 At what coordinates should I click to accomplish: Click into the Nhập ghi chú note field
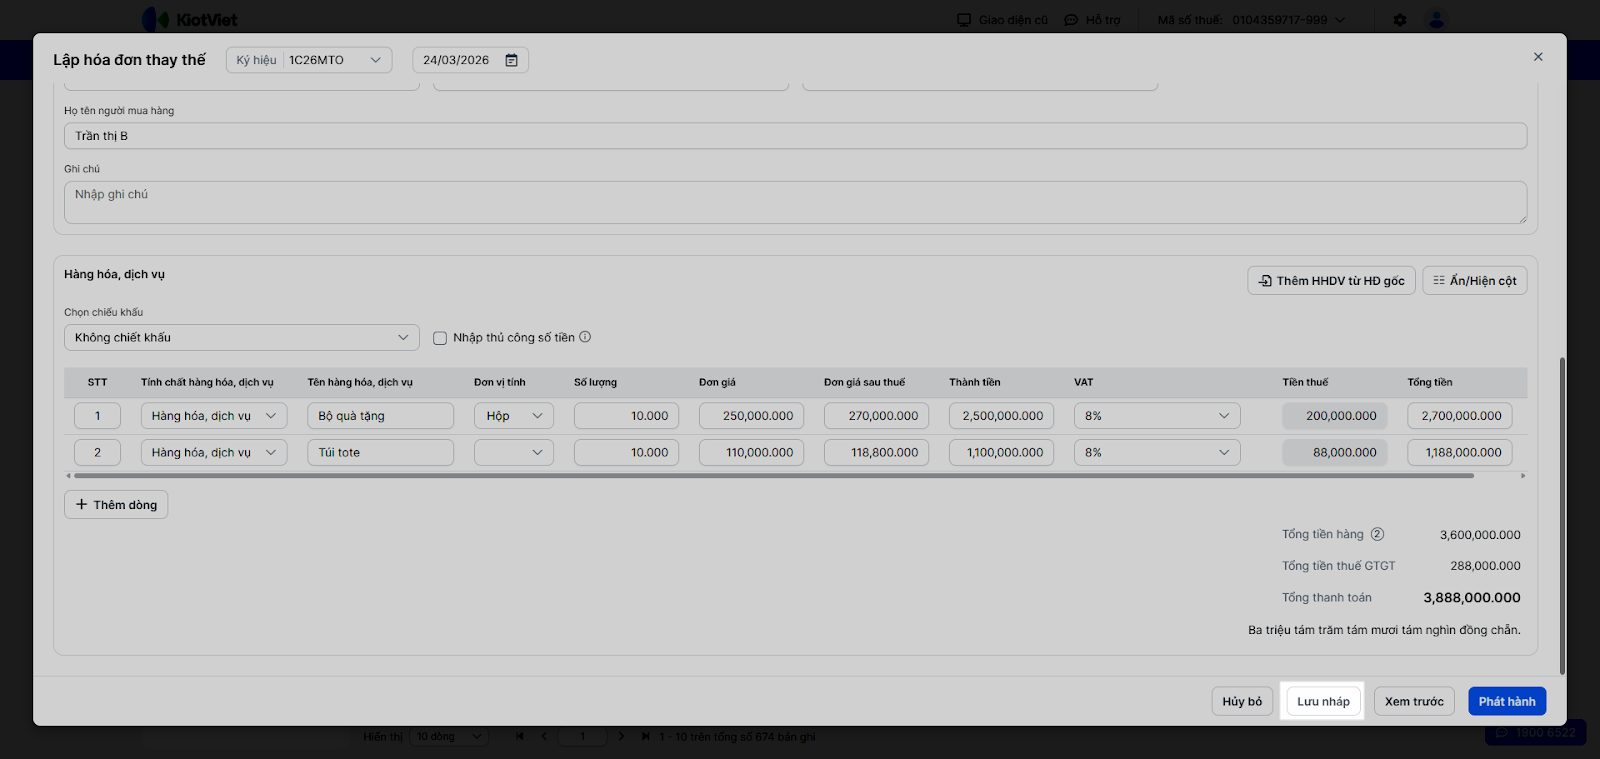tap(795, 202)
